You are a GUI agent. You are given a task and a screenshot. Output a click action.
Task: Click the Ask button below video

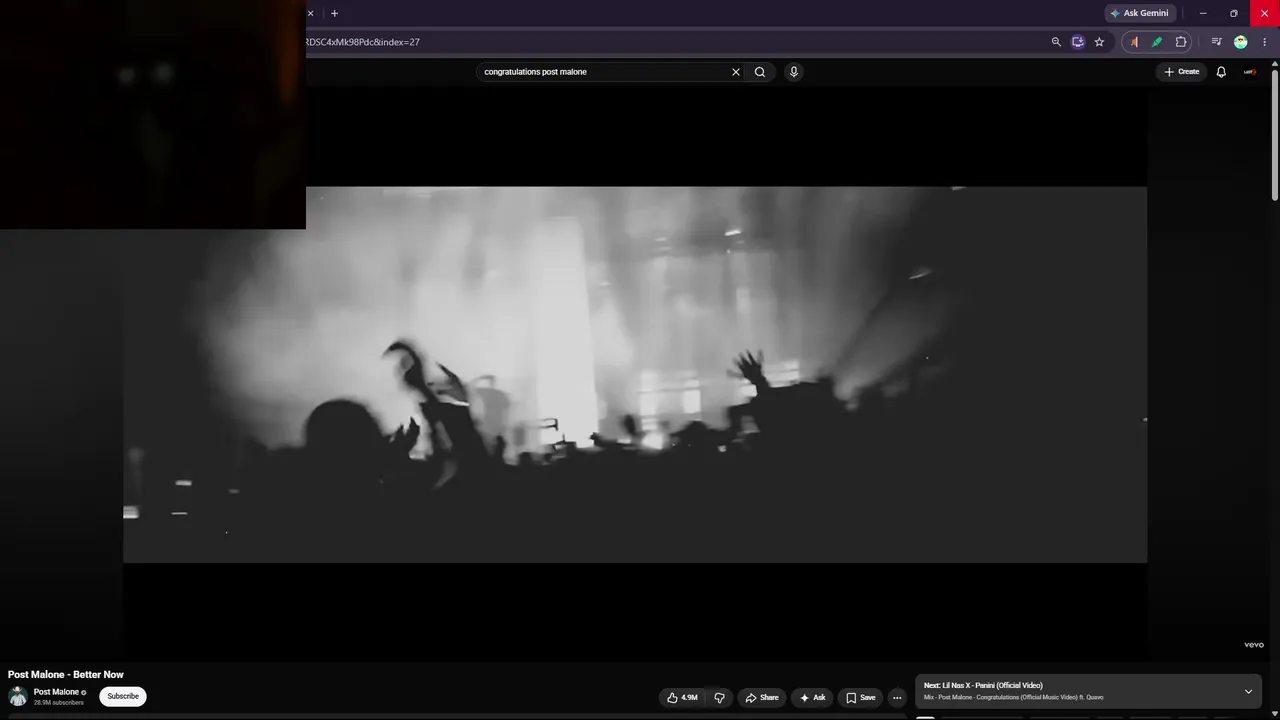(x=812, y=698)
